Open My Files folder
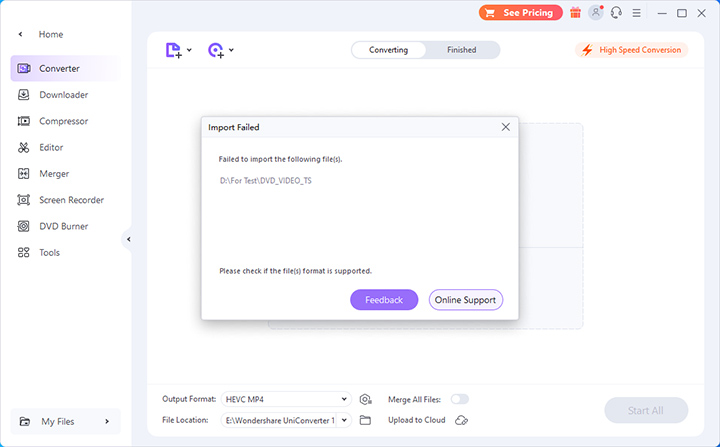 coord(66,421)
